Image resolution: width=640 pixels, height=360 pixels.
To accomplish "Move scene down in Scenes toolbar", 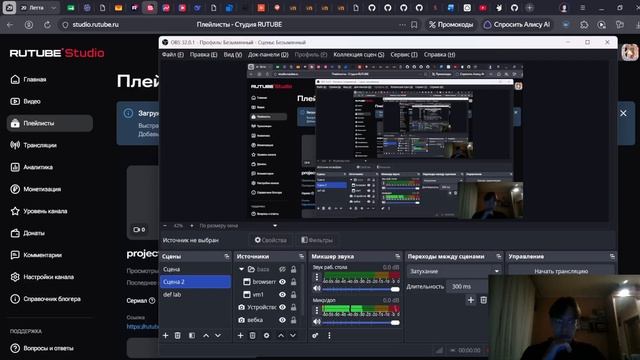I will (x=218, y=336).
